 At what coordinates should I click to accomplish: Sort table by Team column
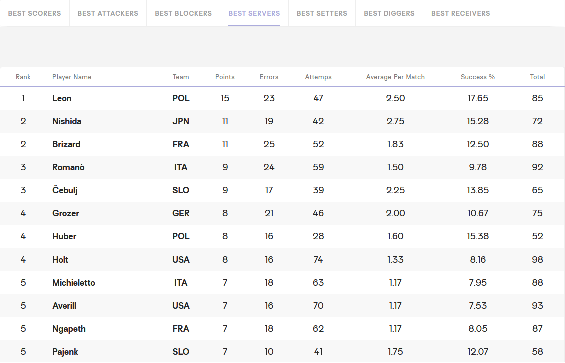click(x=181, y=77)
